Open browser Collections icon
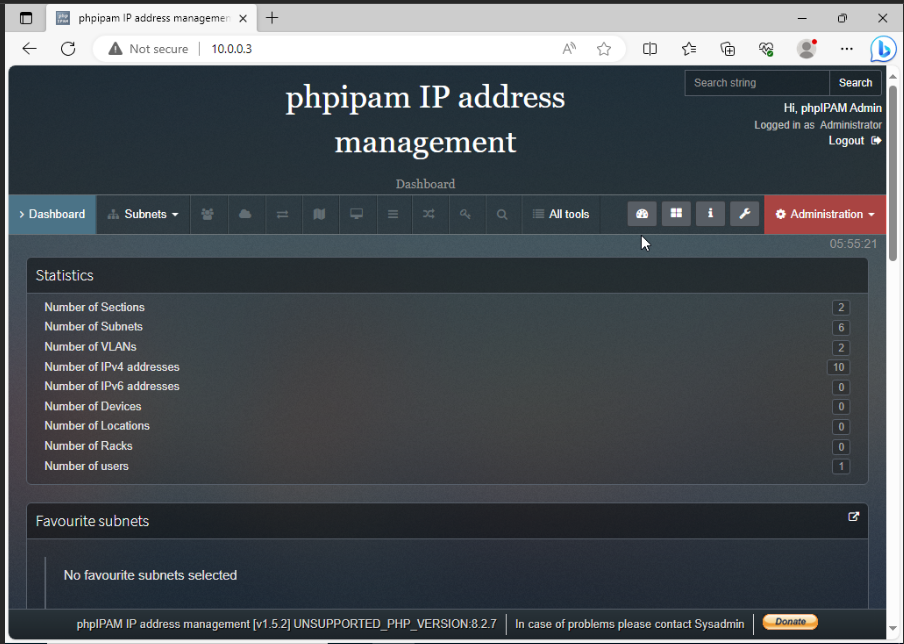This screenshot has width=904, height=644. click(x=728, y=49)
